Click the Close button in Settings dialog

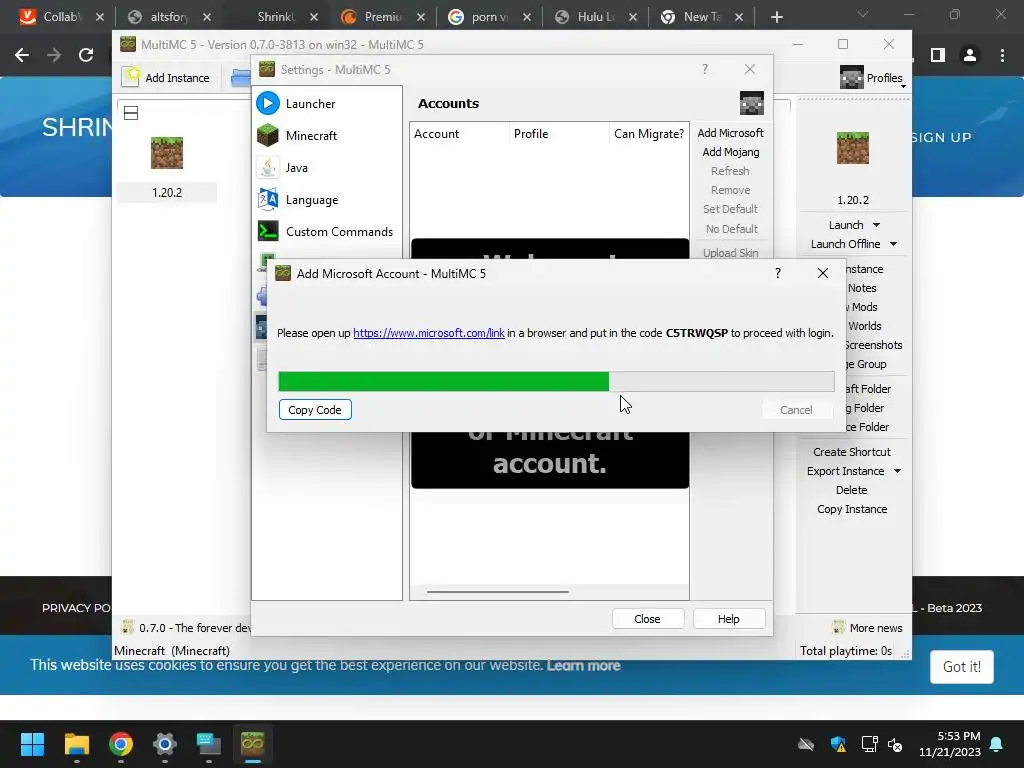click(x=647, y=618)
